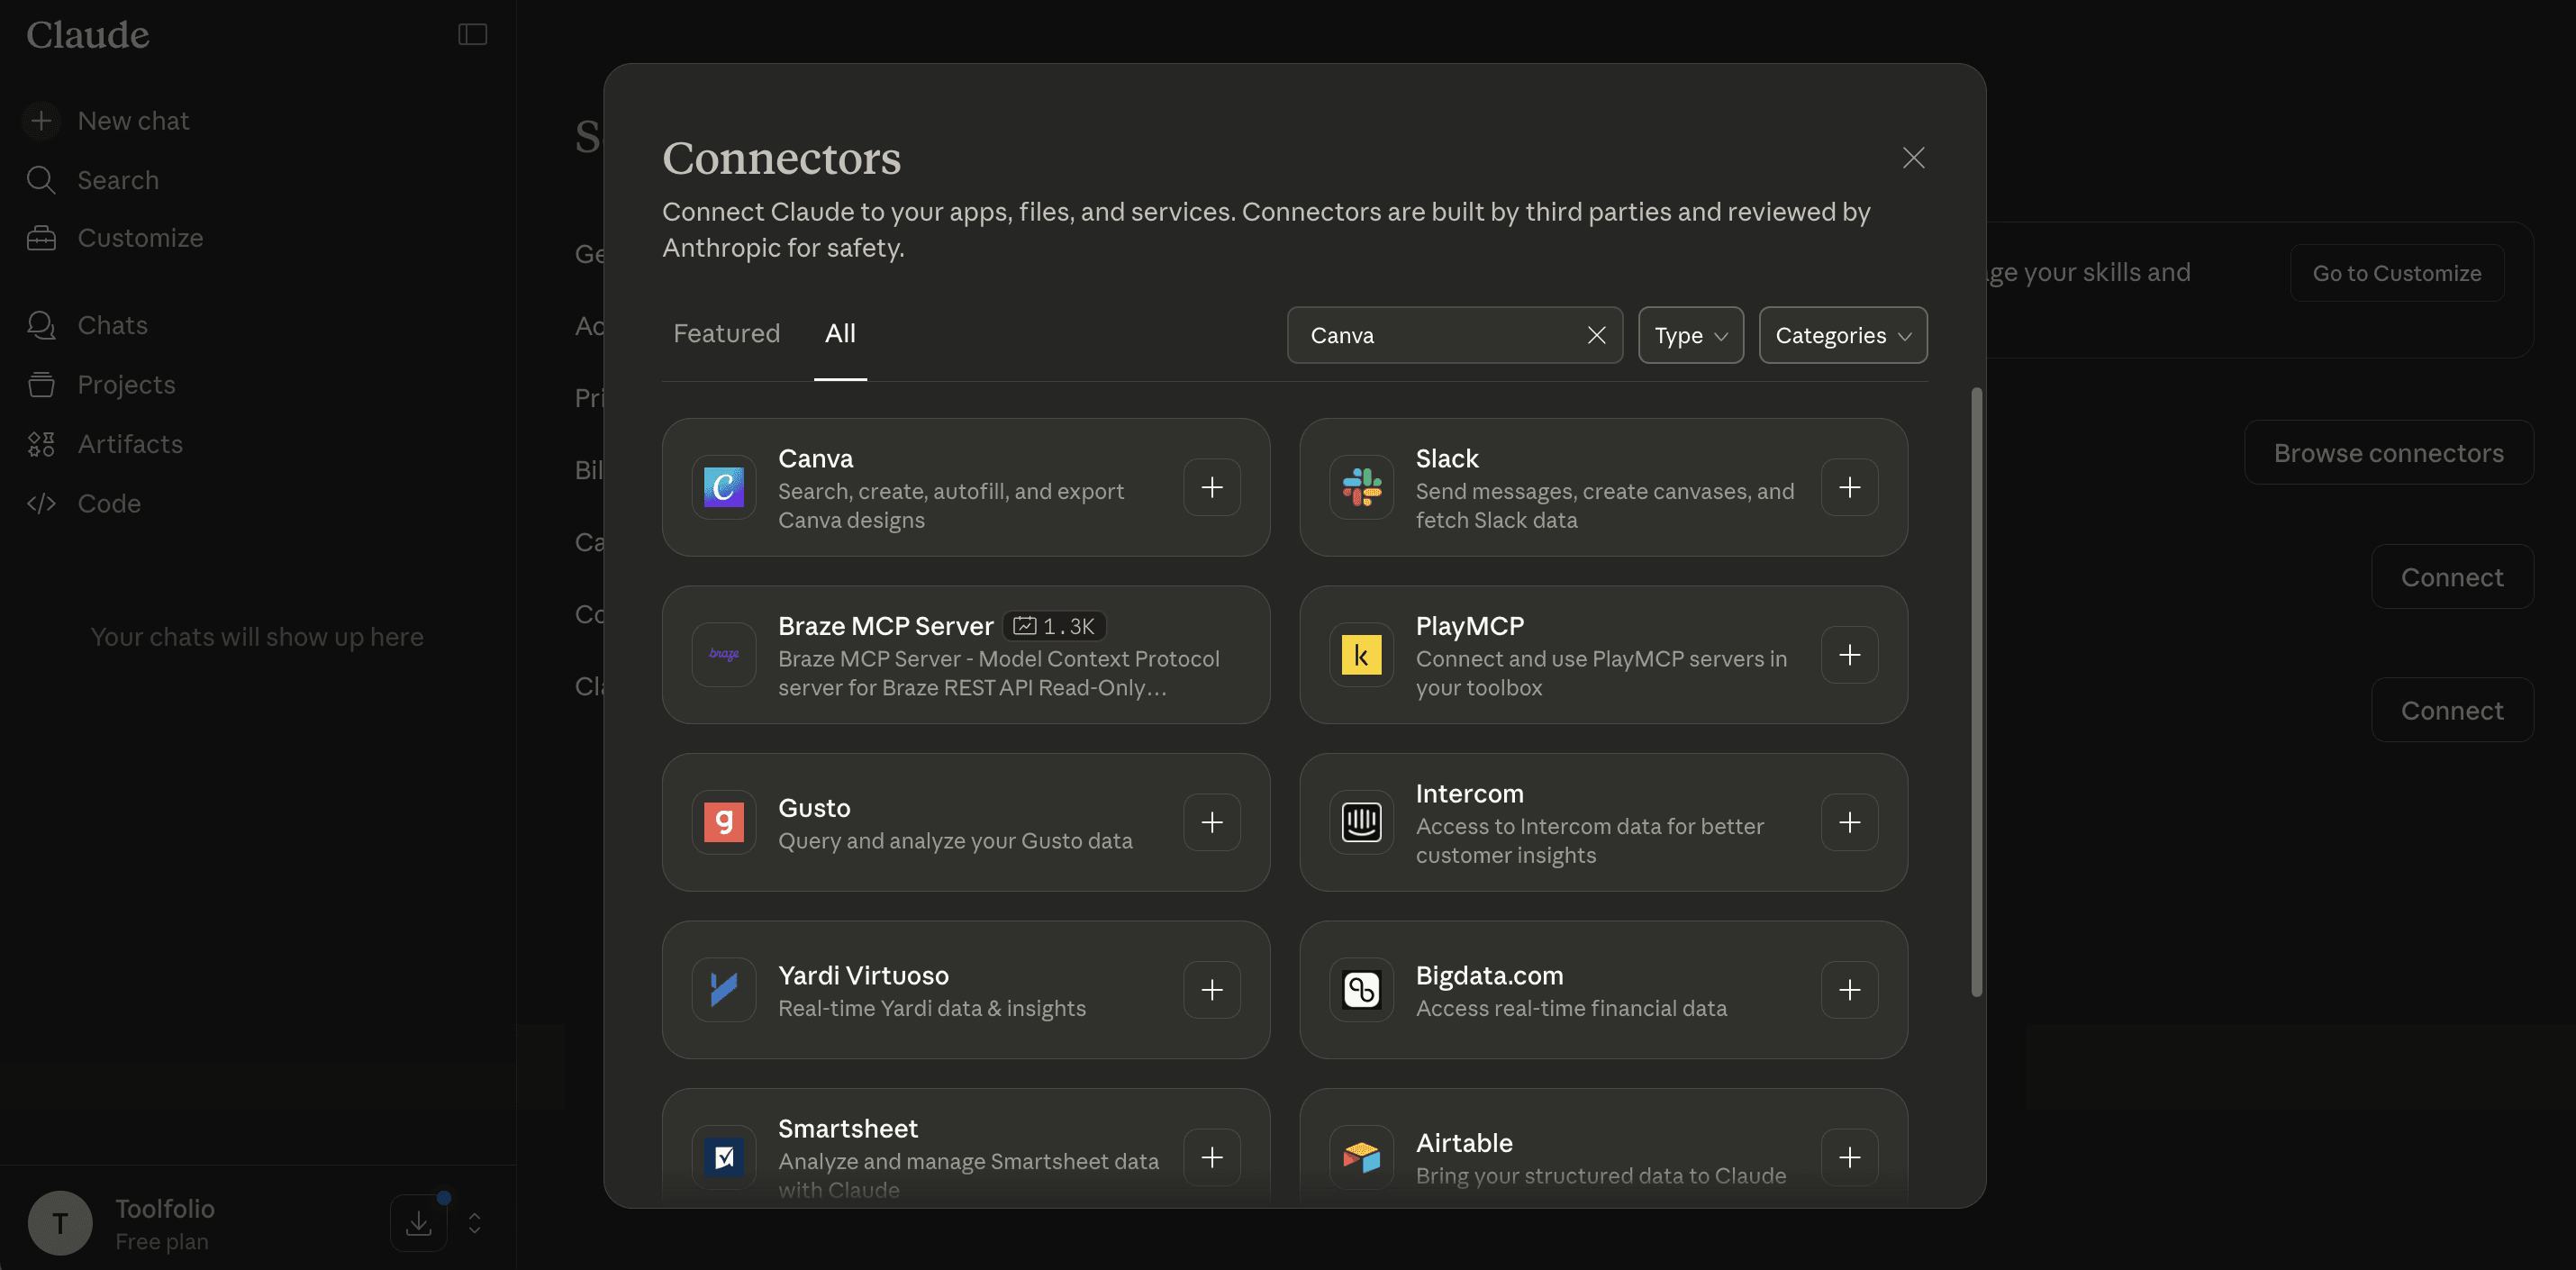Add the PlayMCP connector
The width and height of the screenshot is (2576, 1270).
point(1848,655)
